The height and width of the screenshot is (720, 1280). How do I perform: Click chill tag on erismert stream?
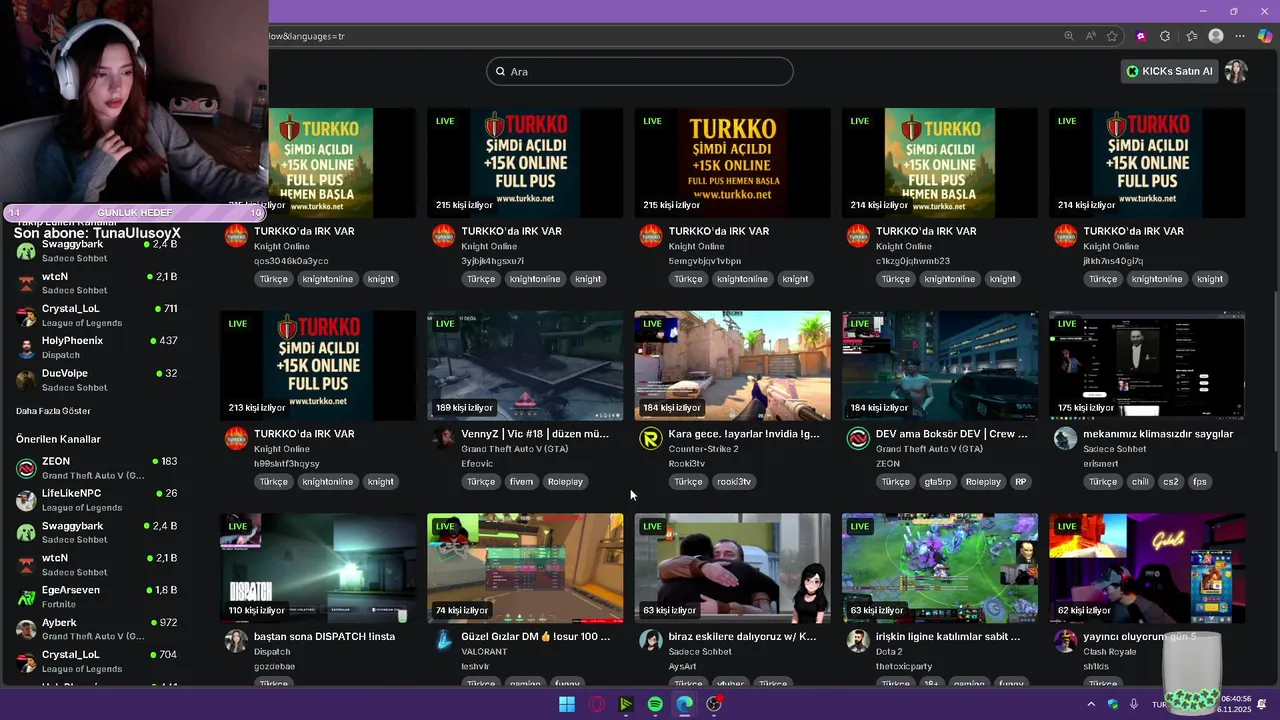coord(1140,482)
